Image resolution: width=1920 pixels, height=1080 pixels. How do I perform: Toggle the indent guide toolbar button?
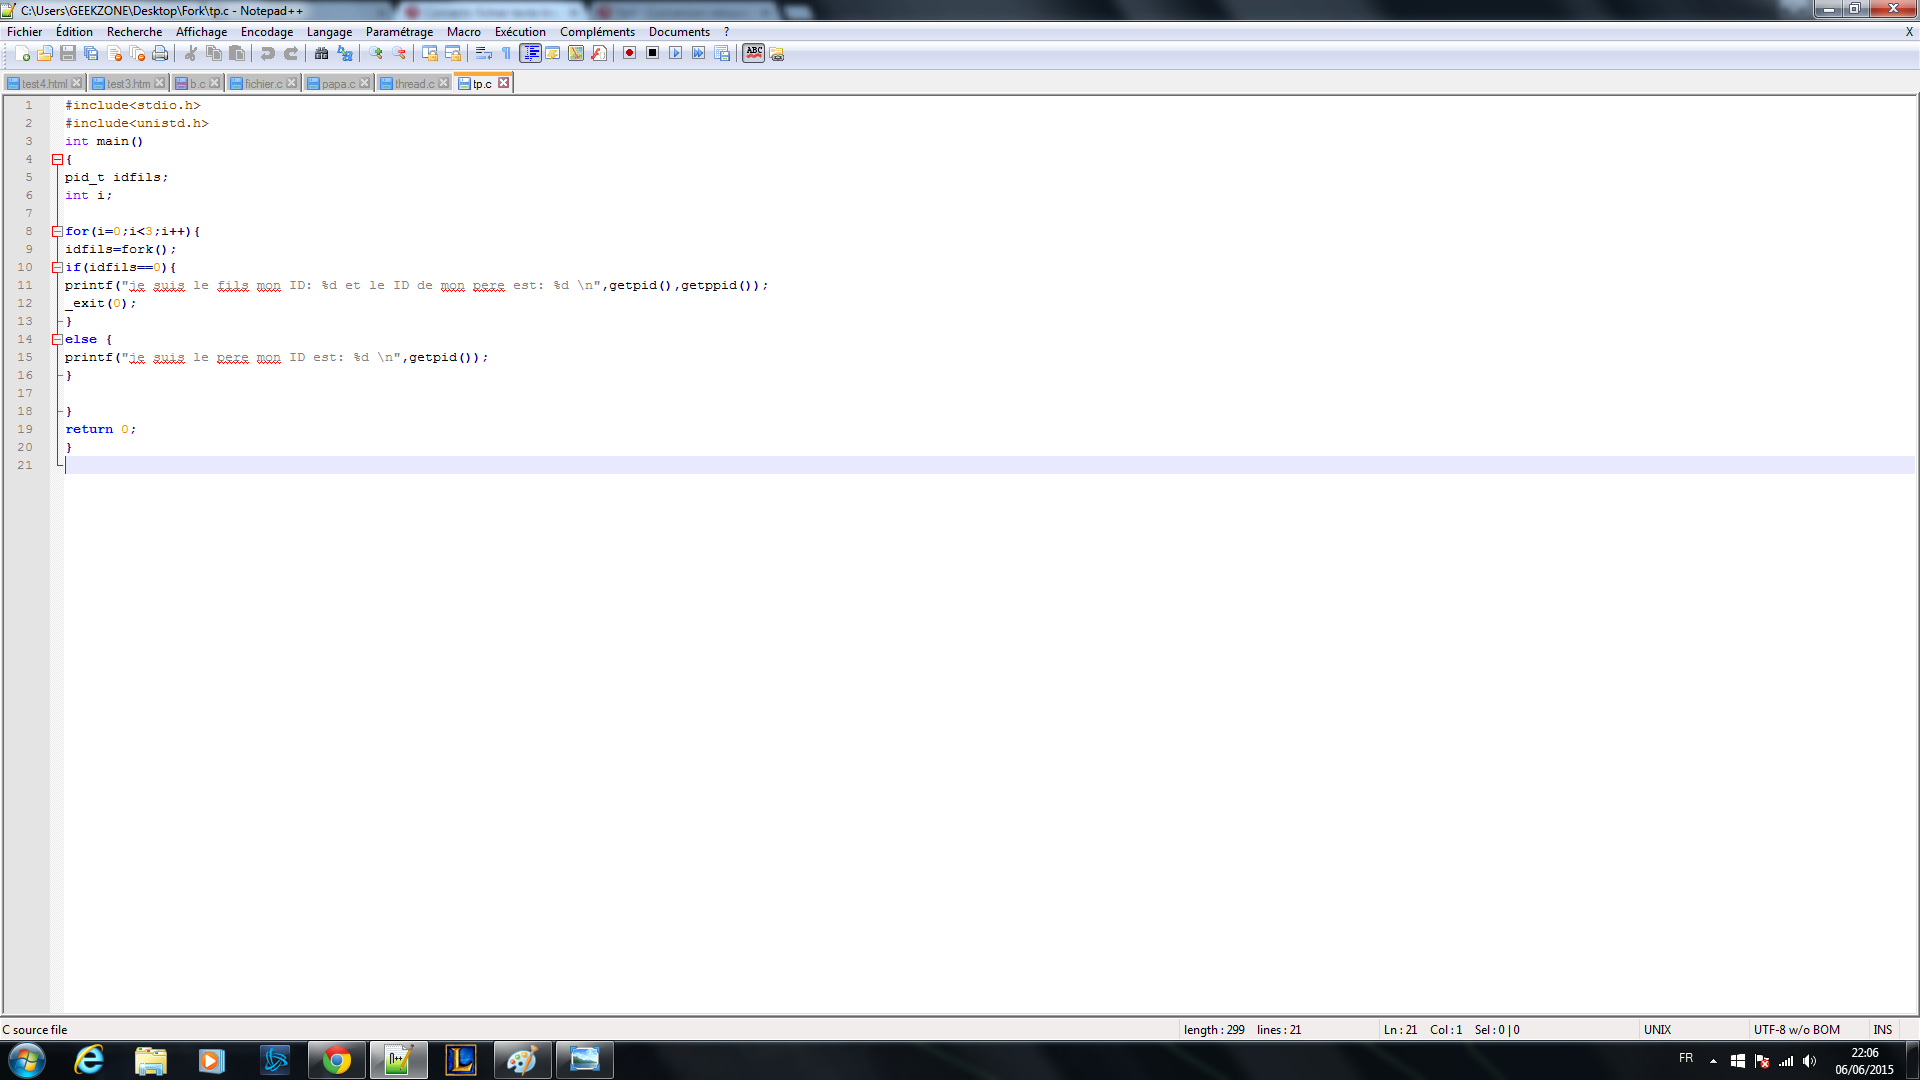pyautogui.click(x=530, y=54)
